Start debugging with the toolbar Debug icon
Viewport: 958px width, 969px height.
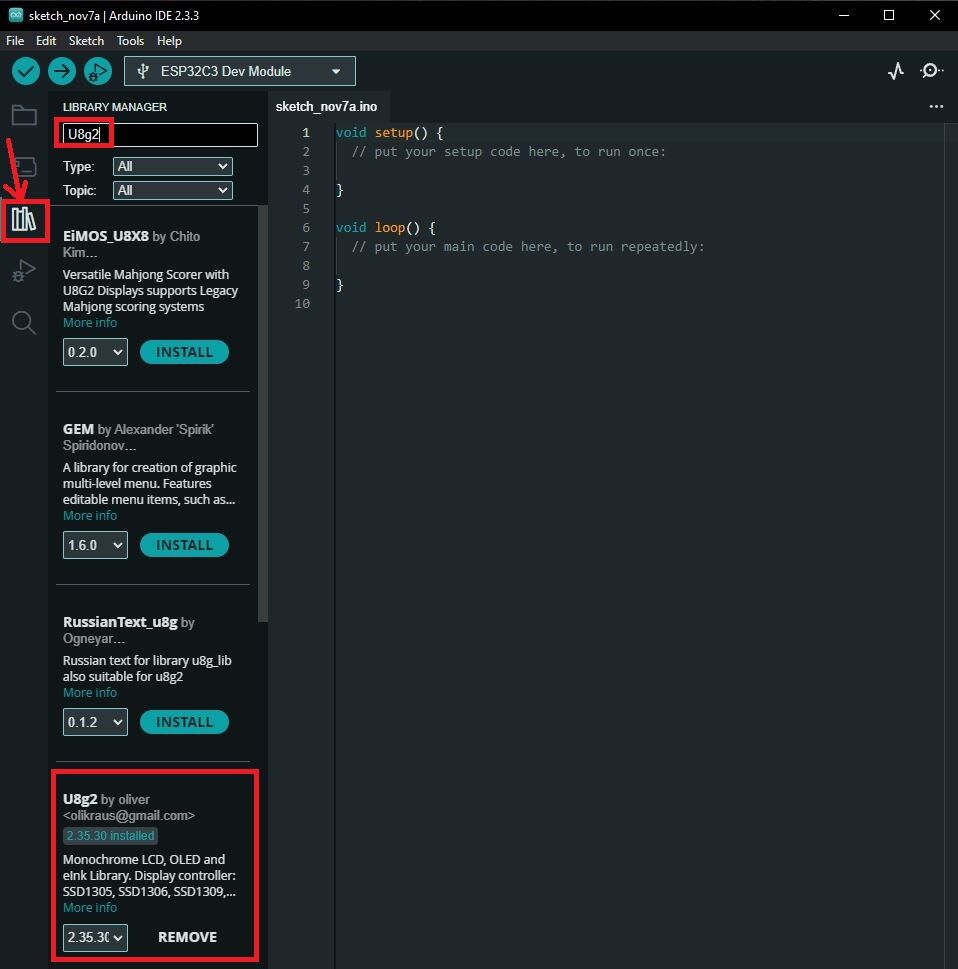pos(97,71)
